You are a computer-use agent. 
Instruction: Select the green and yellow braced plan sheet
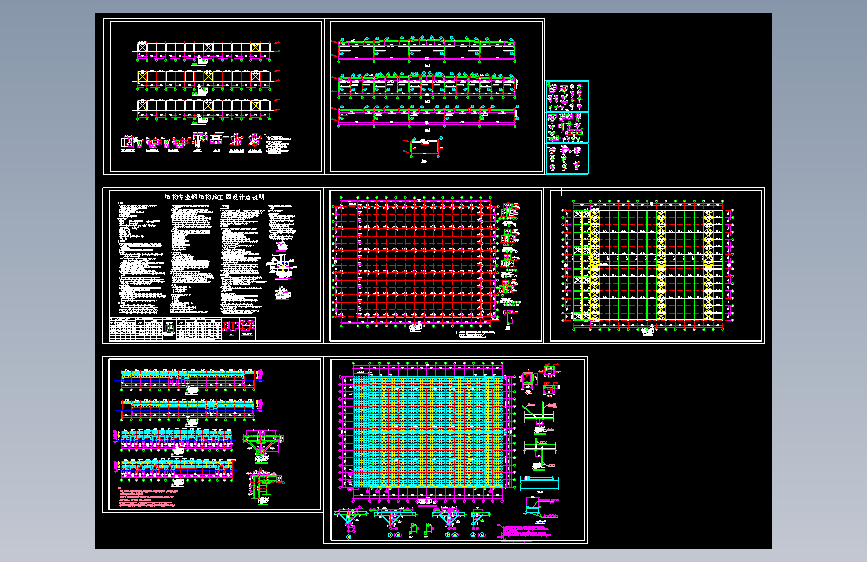(655, 266)
